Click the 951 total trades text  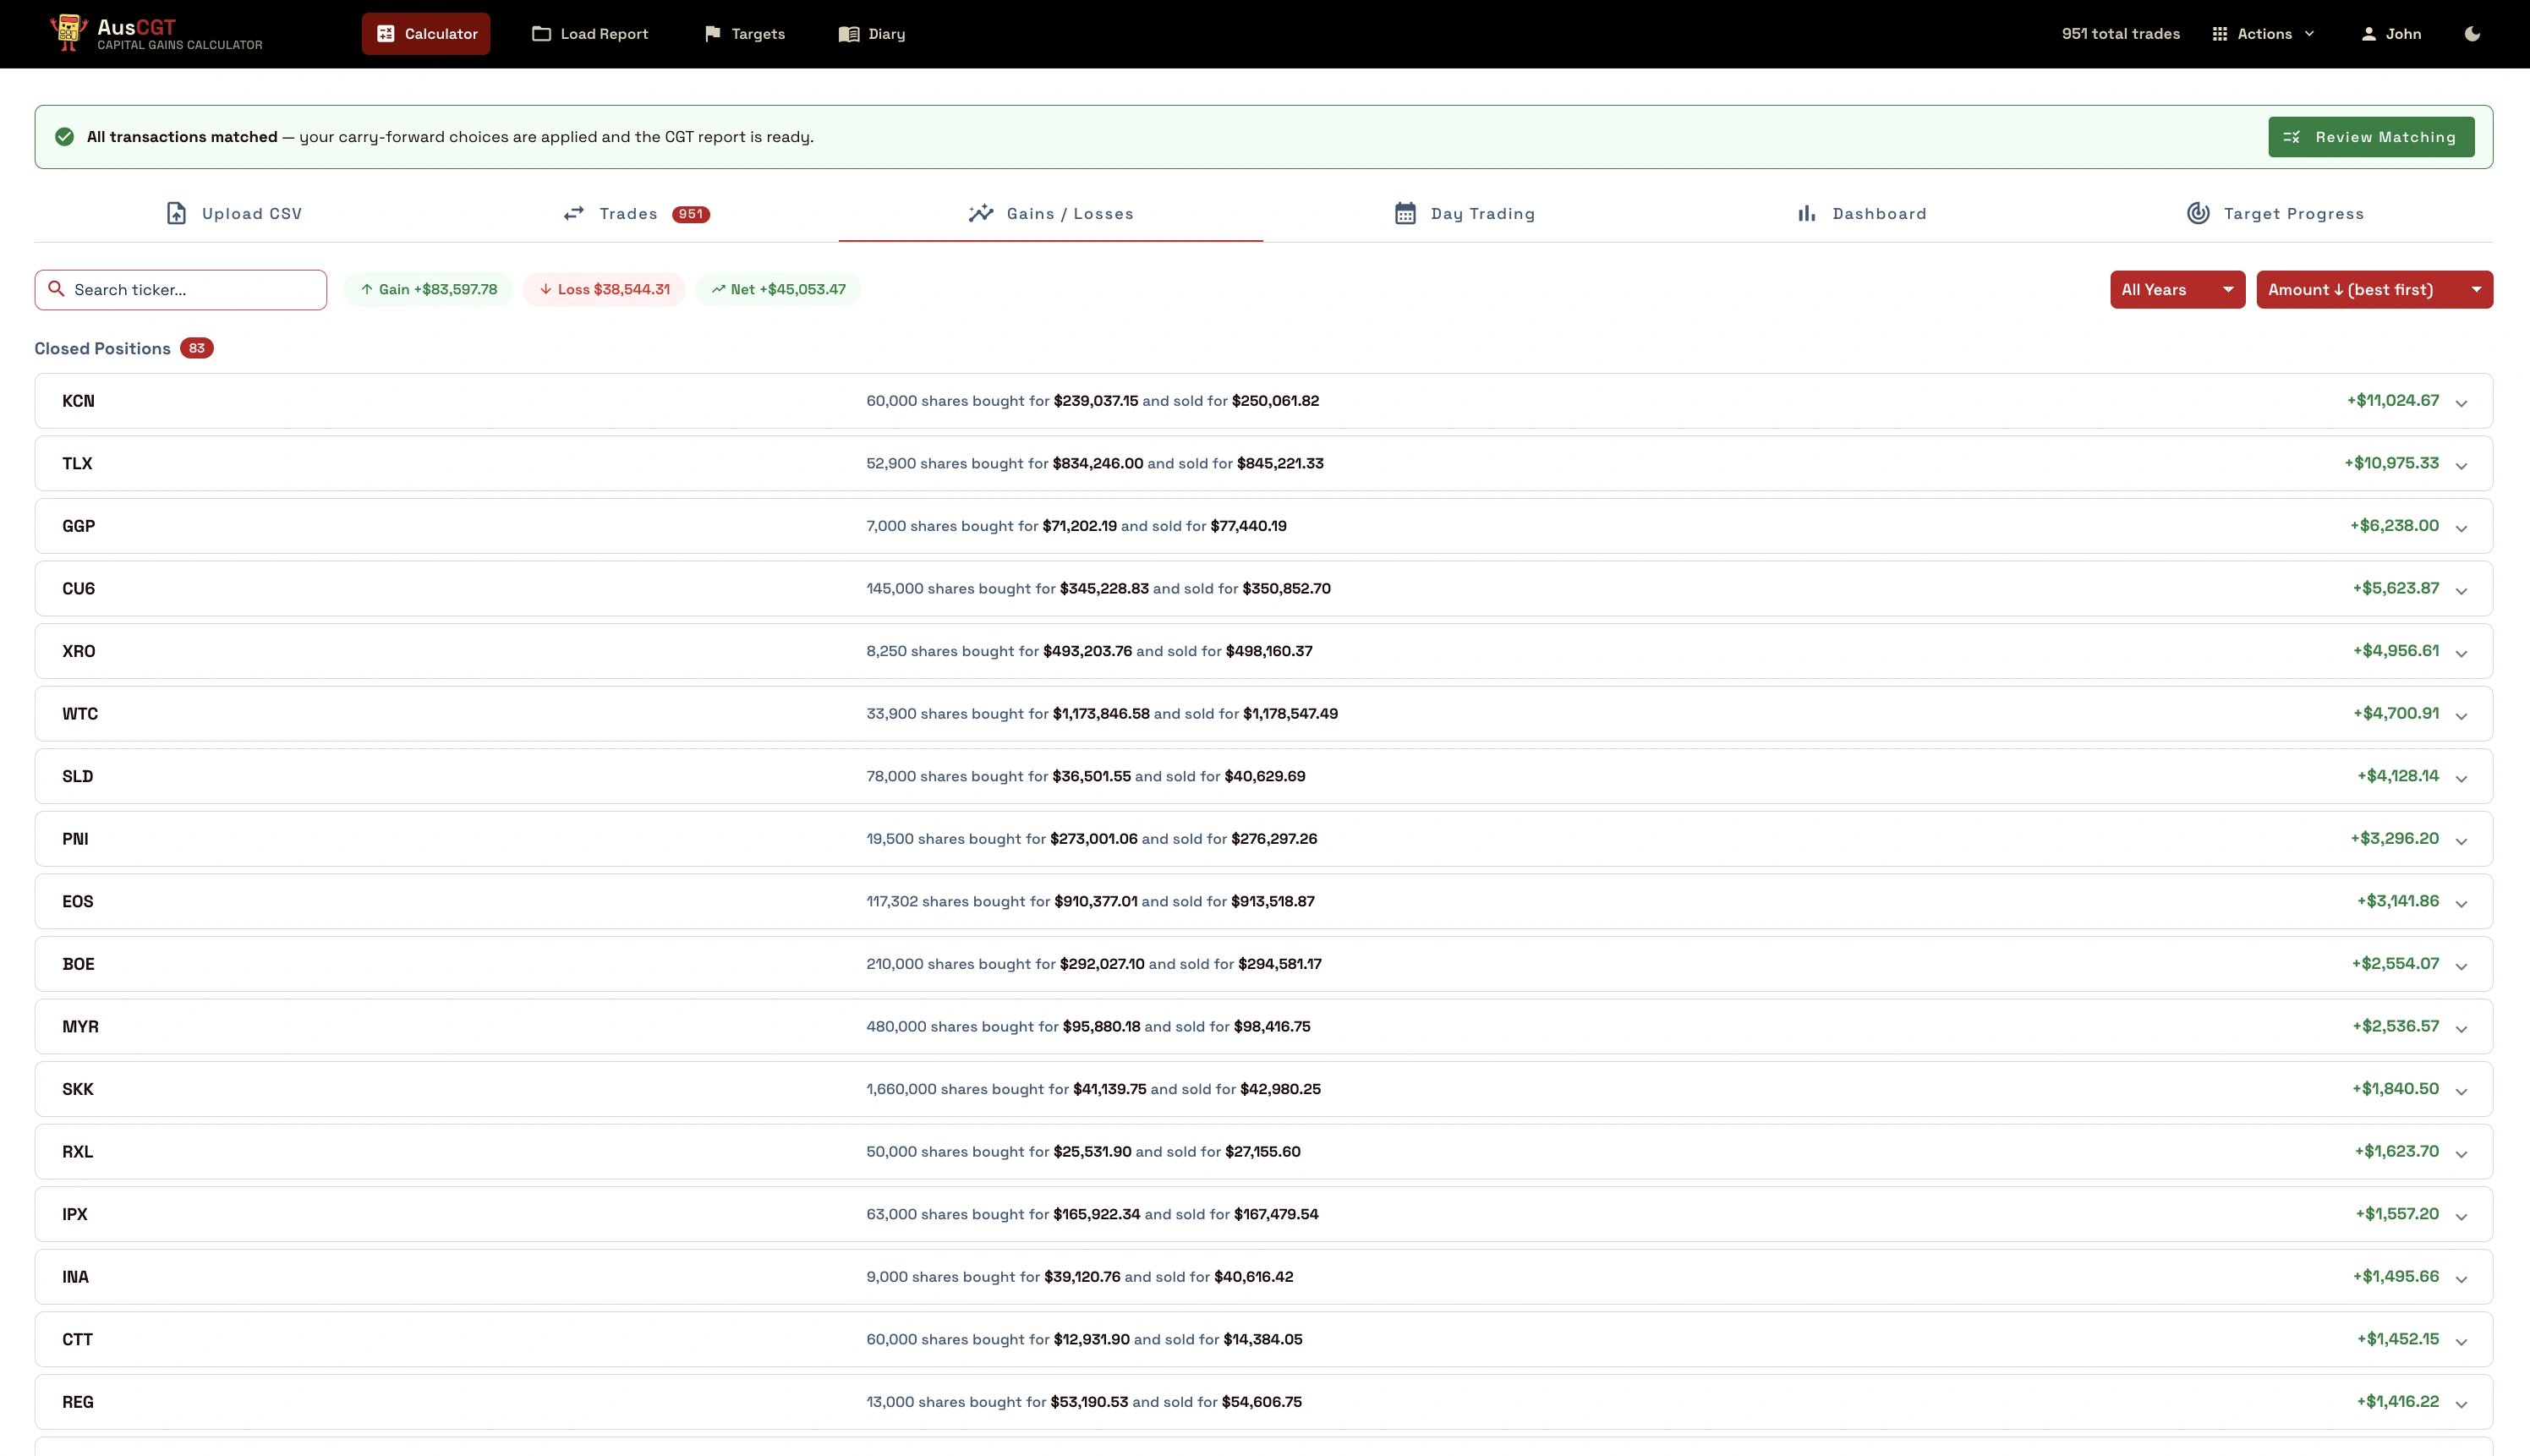pyautogui.click(x=2120, y=34)
